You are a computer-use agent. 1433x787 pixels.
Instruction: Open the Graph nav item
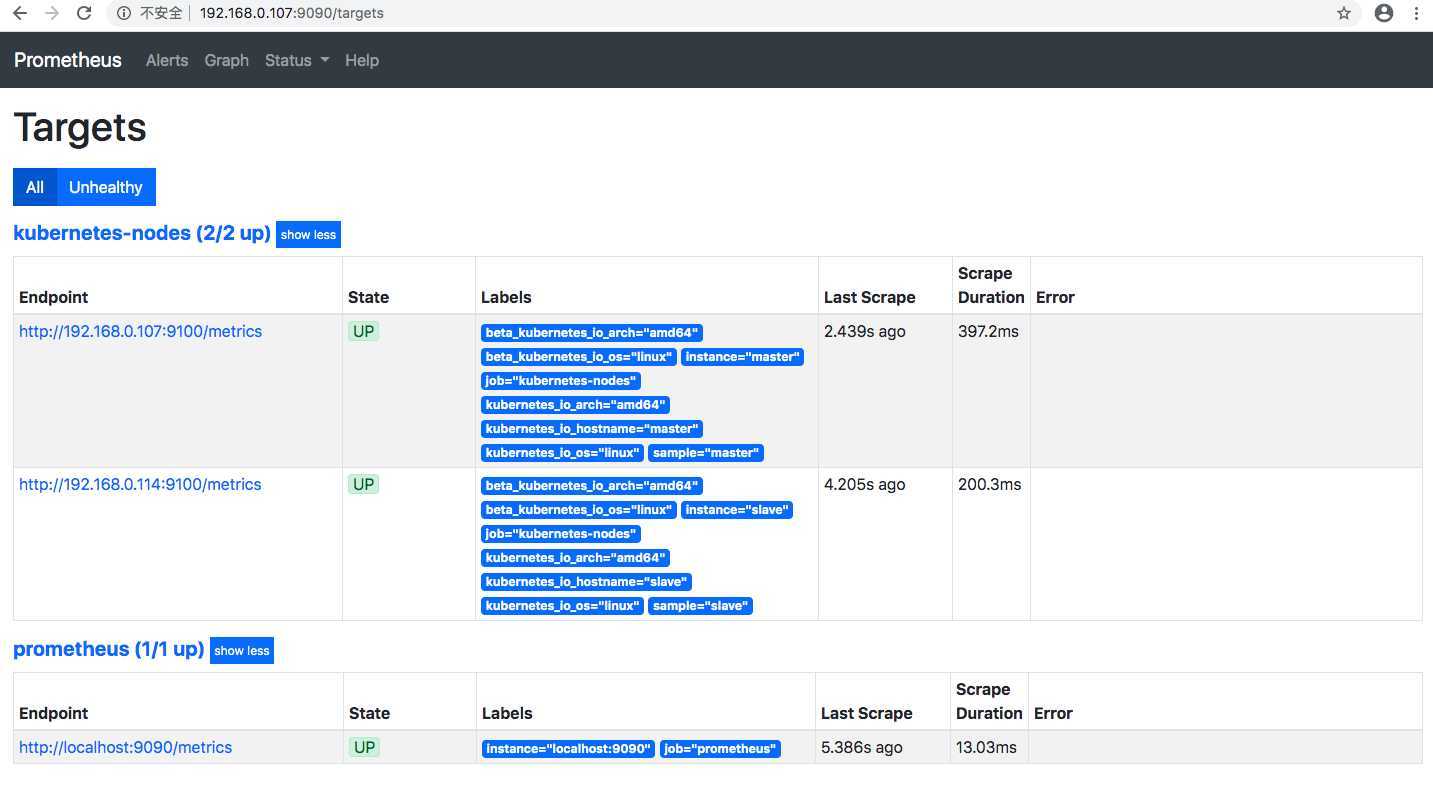tap(226, 60)
